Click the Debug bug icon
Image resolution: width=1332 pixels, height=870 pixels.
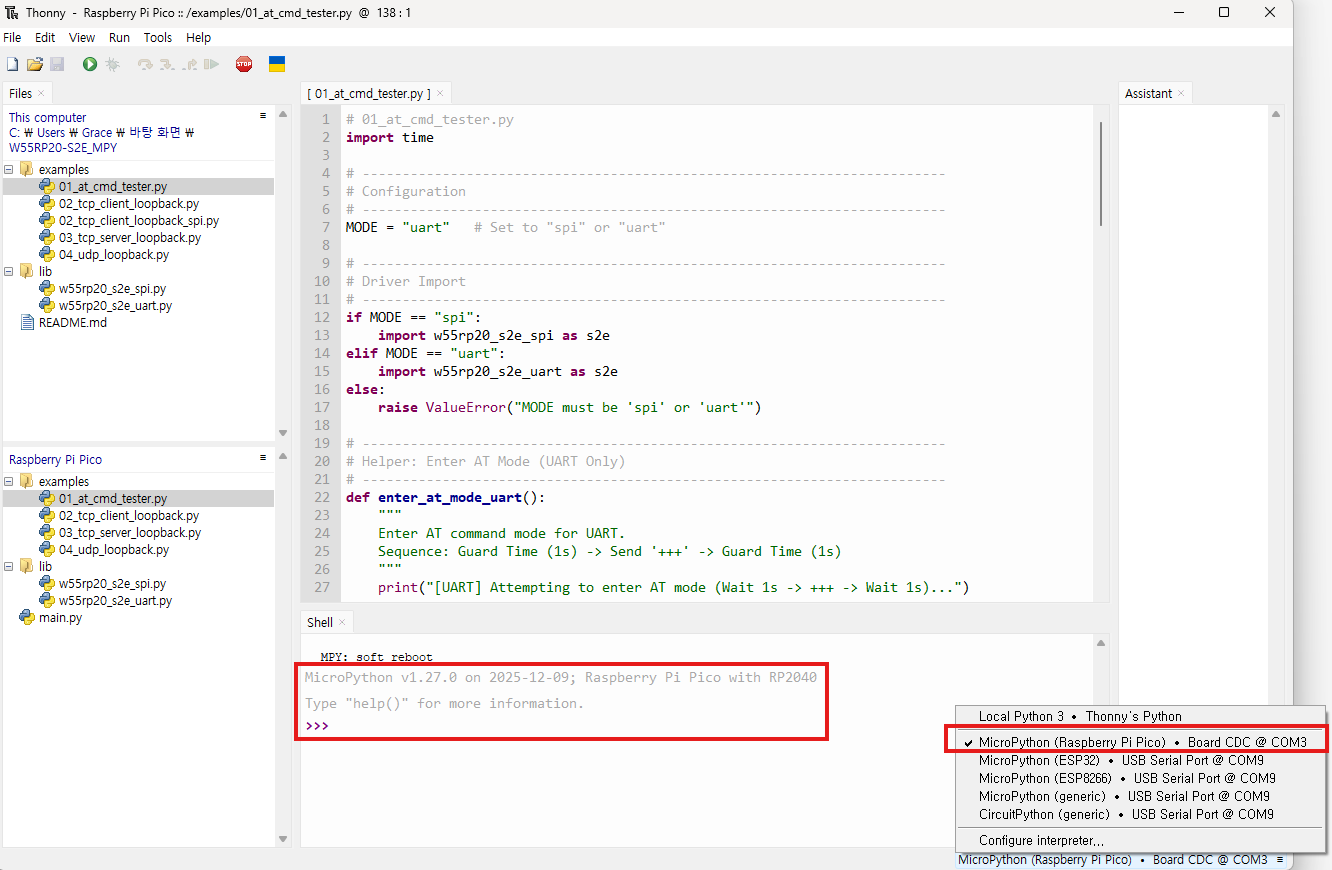(113, 64)
